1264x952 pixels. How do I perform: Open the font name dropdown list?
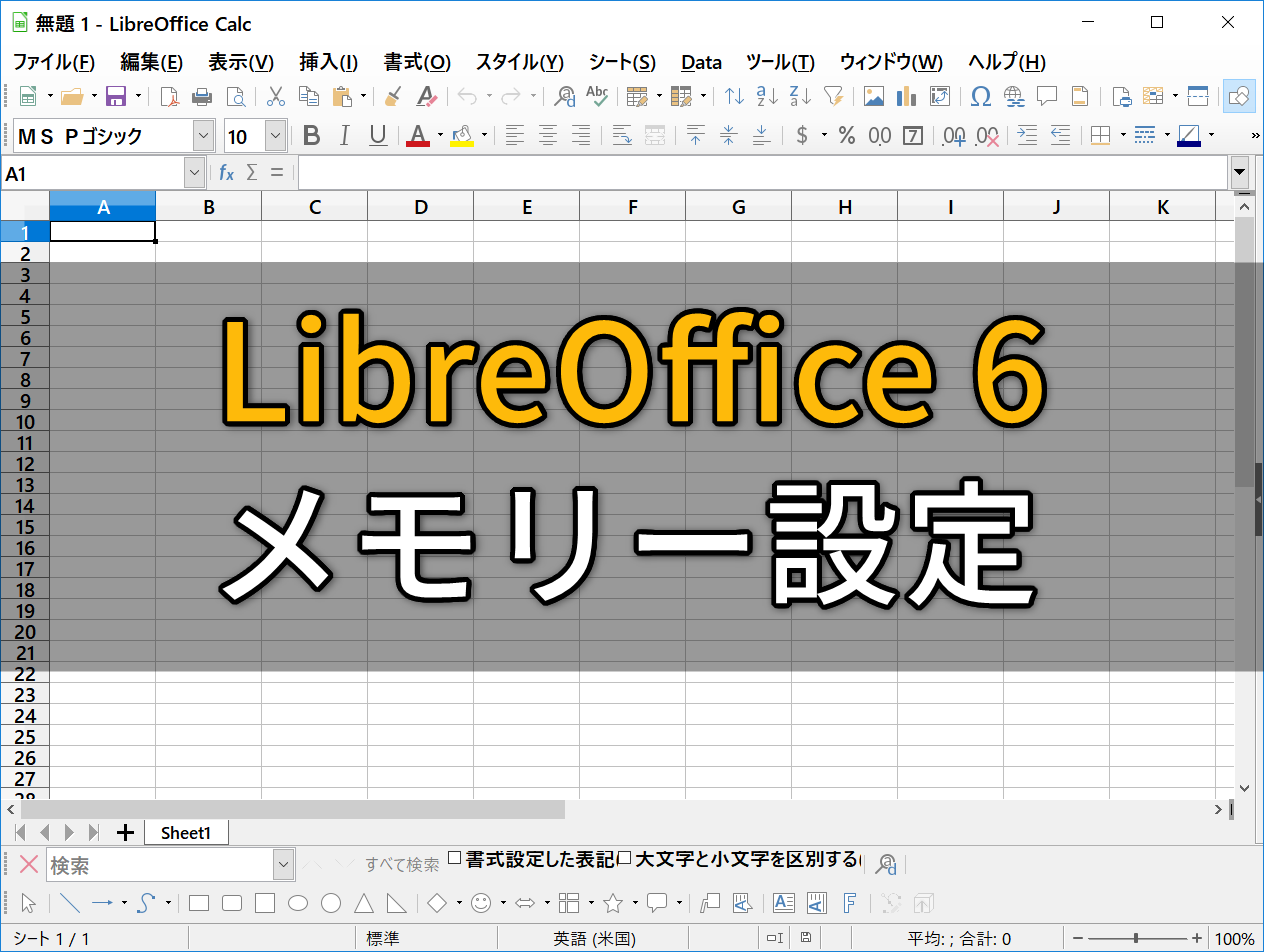pos(203,136)
